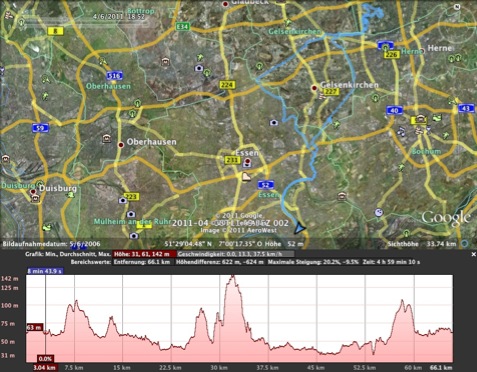Click the Essen city placemark dot
477x372 pixels.
(248, 161)
